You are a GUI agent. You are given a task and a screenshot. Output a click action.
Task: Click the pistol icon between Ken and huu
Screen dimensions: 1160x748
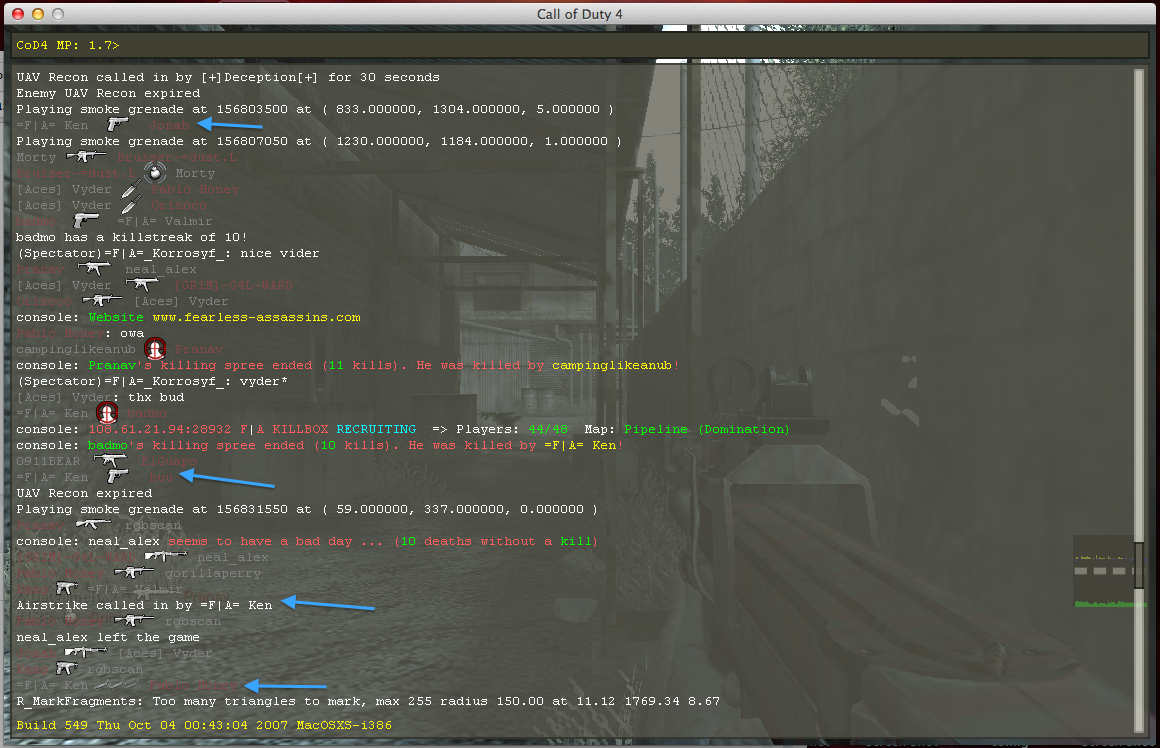(117, 476)
